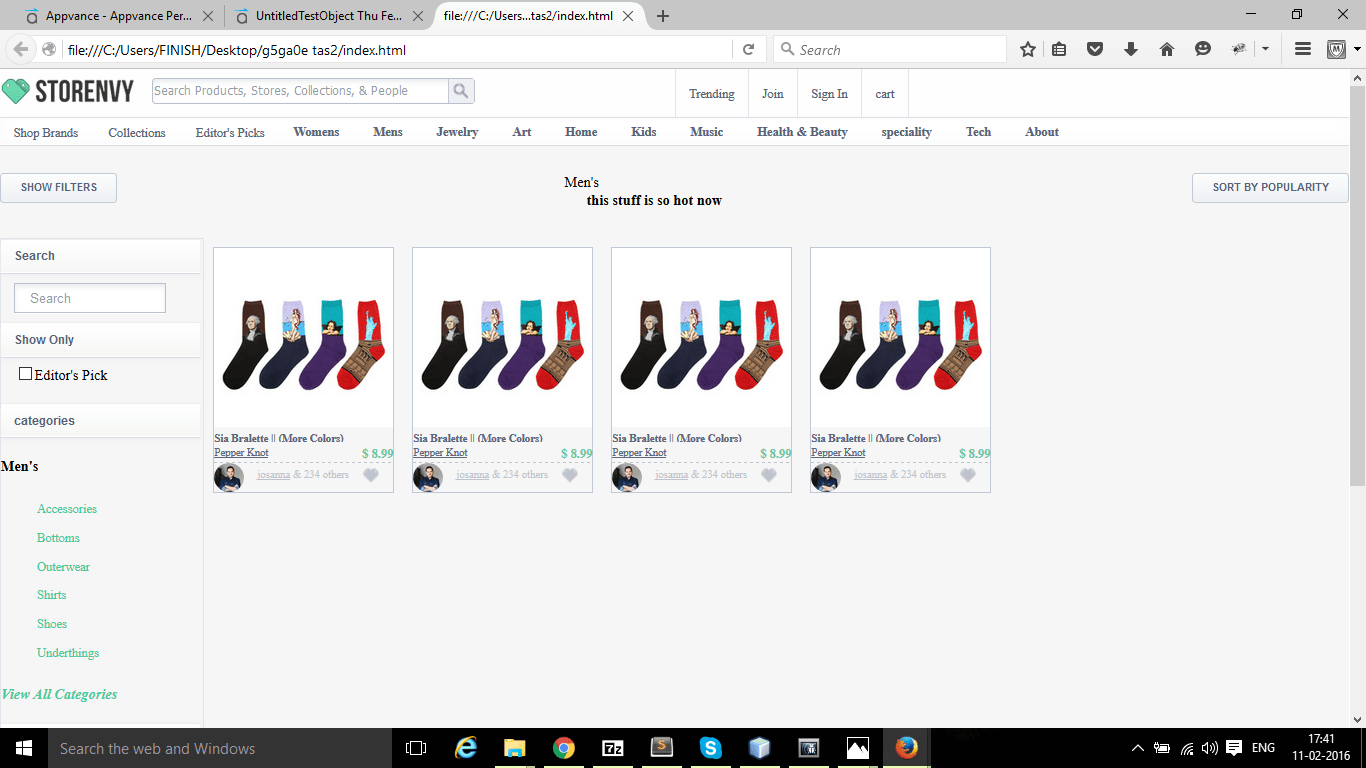The image size is (1366, 768).
Task: Open the Firefox hamburger menu
Action: 1303,49
